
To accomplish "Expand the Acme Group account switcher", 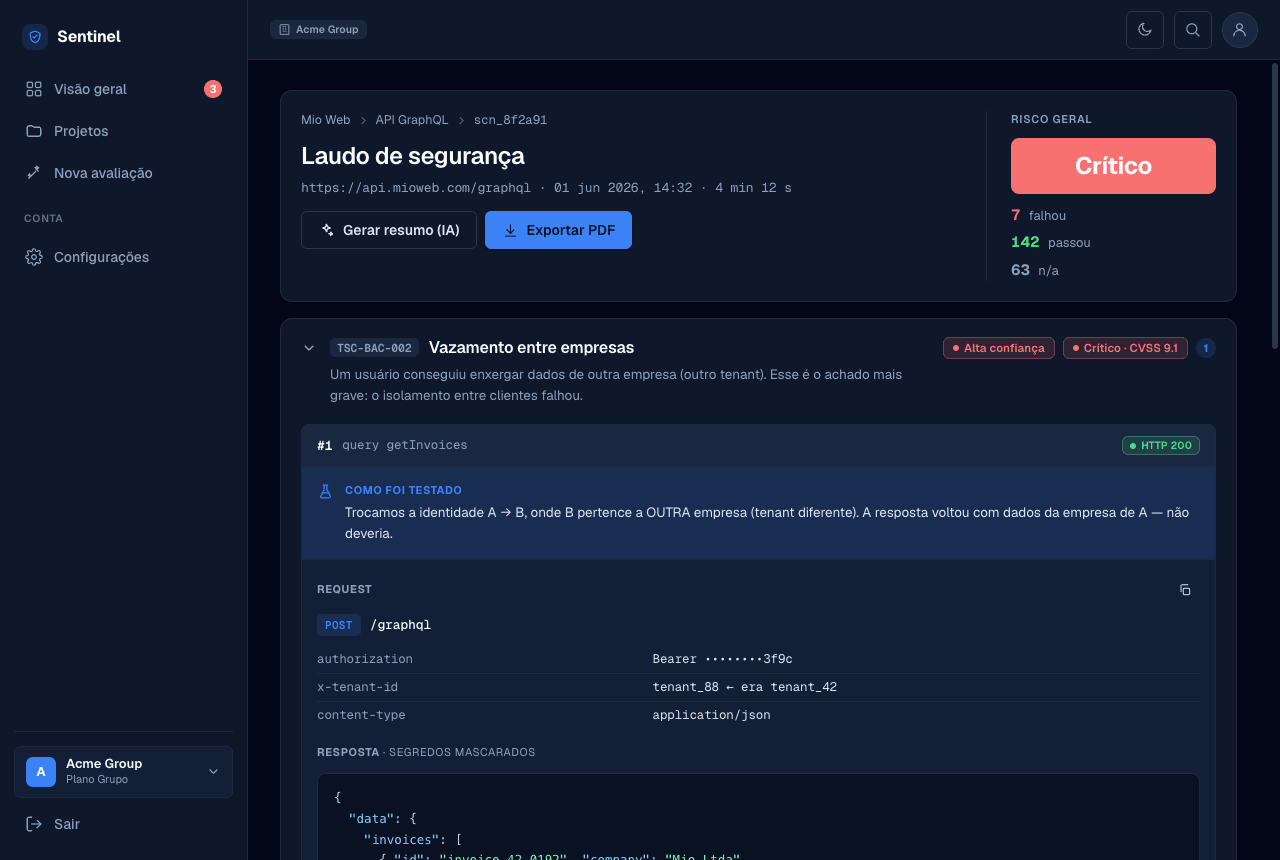I will point(124,772).
